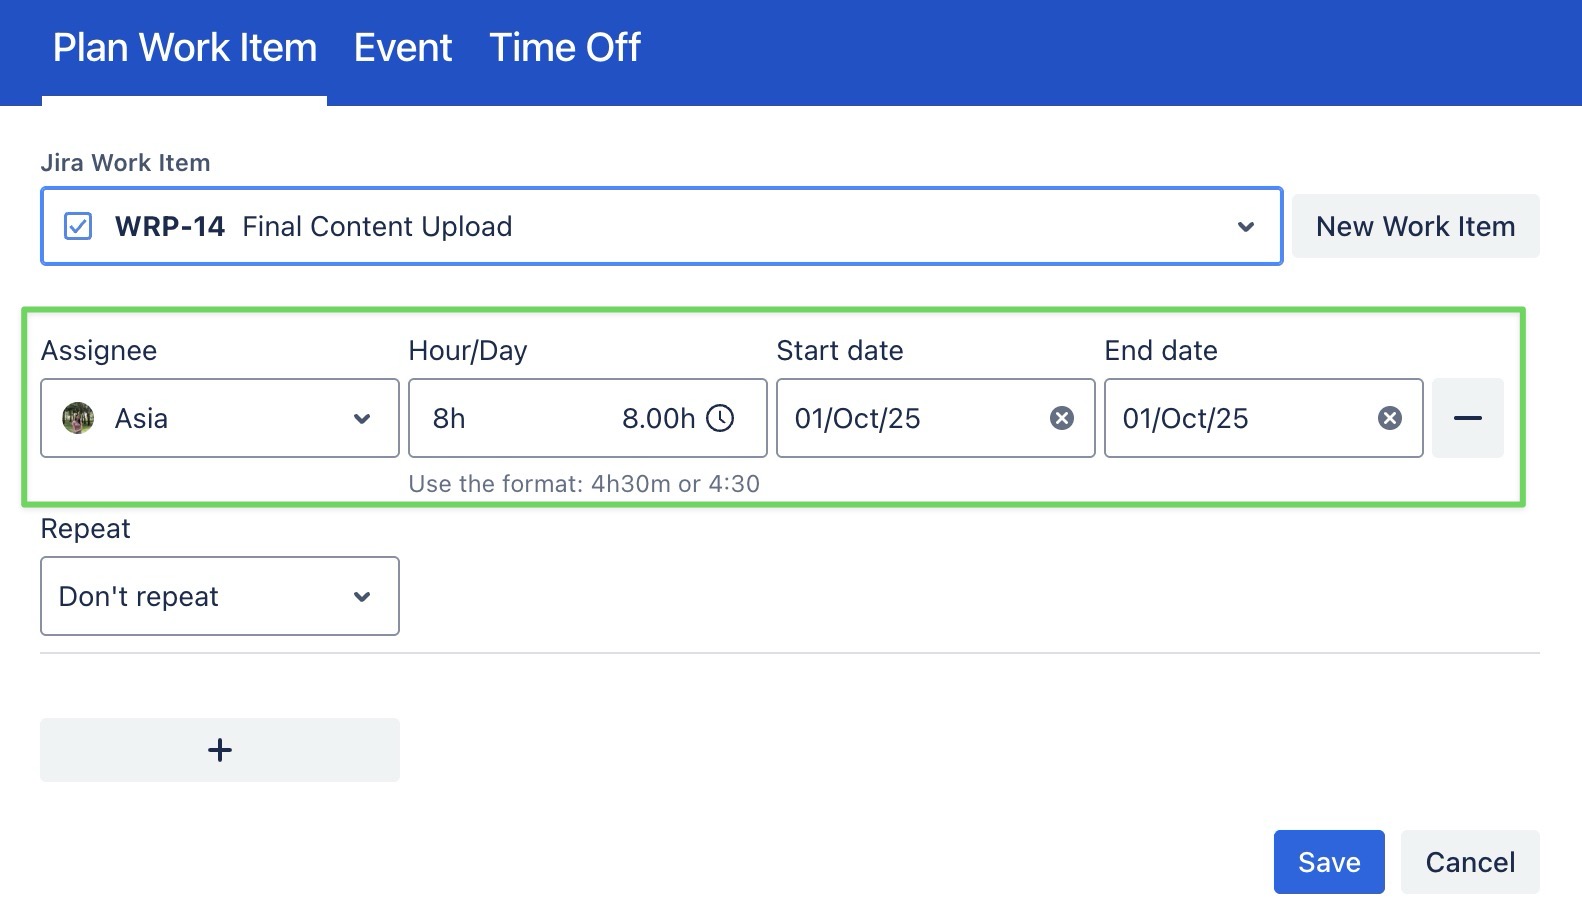Screen dimensions: 1582x918
Task: Open the Repeat dropdown
Action: pyautogui.click(x=220, y=596)
